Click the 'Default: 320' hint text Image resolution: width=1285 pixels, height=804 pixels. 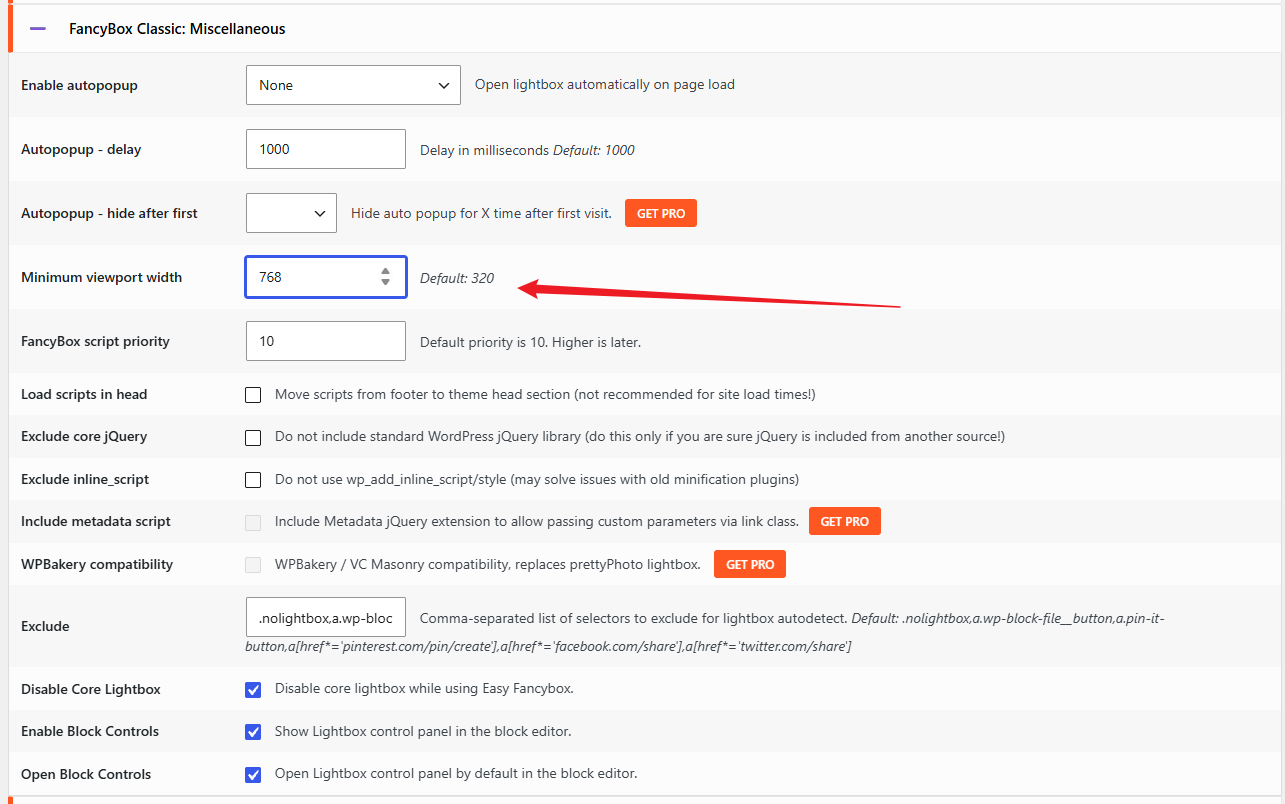point(457,278)
